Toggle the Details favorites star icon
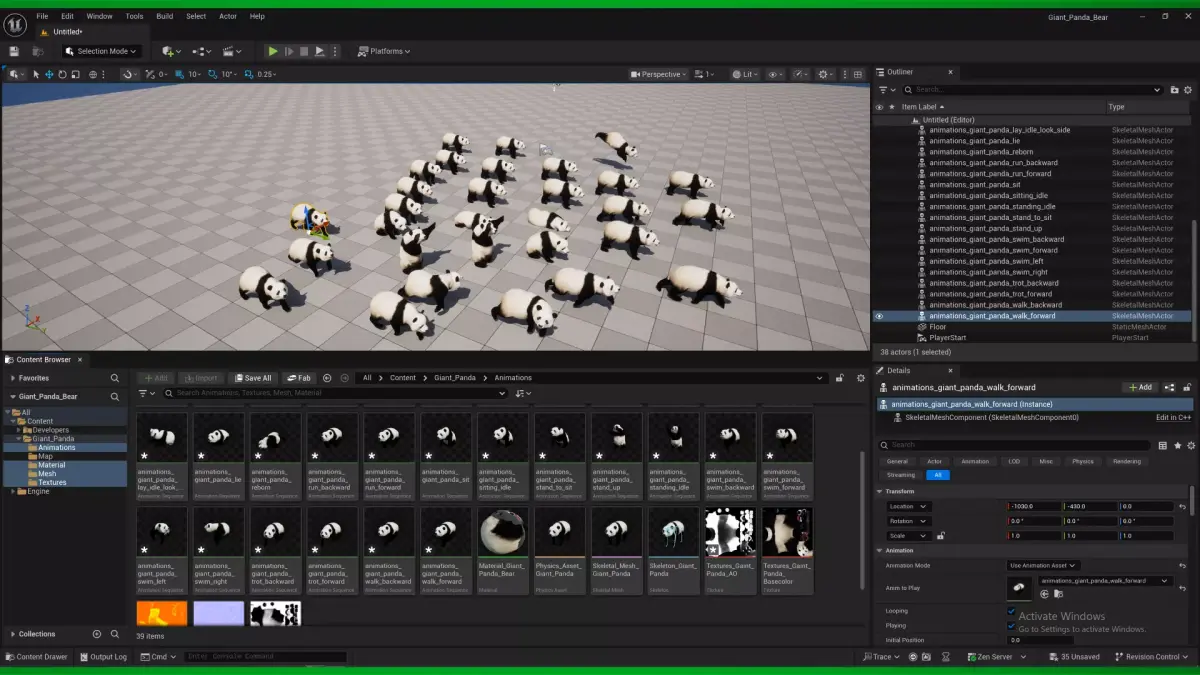 (x=1177, y=445)
